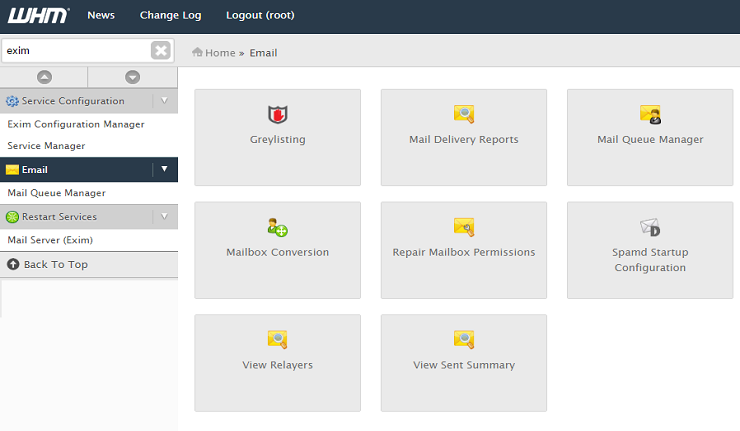This screenshot has height=431, width=740.
Task: Click Logout (root) link
Action: coord(260,16)
